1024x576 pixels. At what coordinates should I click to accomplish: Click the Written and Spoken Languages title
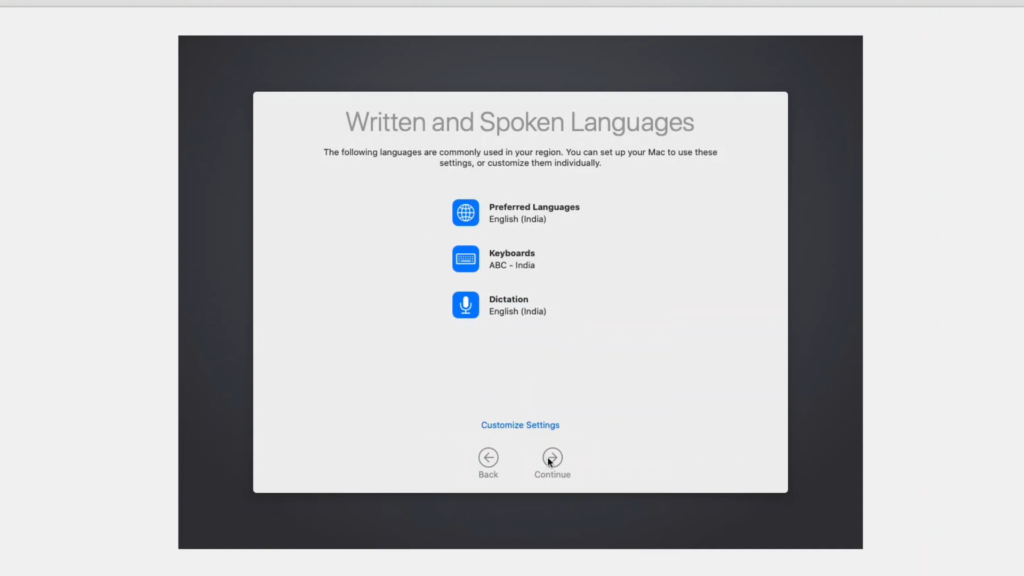[x=520, y=122]
